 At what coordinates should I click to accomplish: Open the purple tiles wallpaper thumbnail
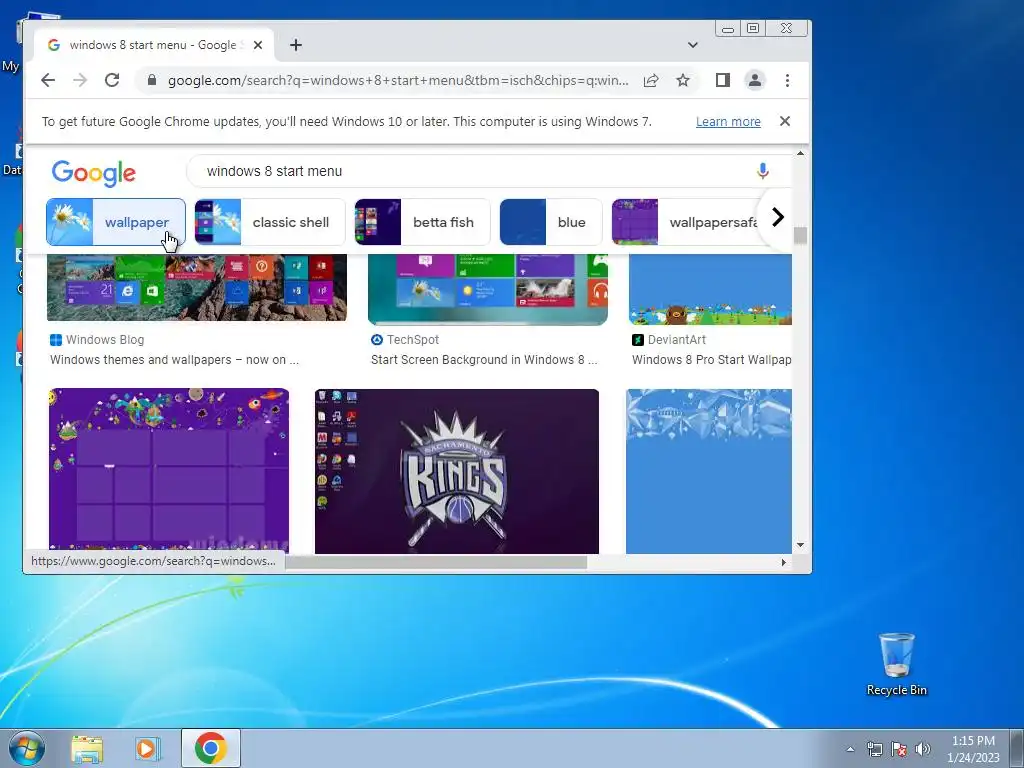click(x=169, y=471)
